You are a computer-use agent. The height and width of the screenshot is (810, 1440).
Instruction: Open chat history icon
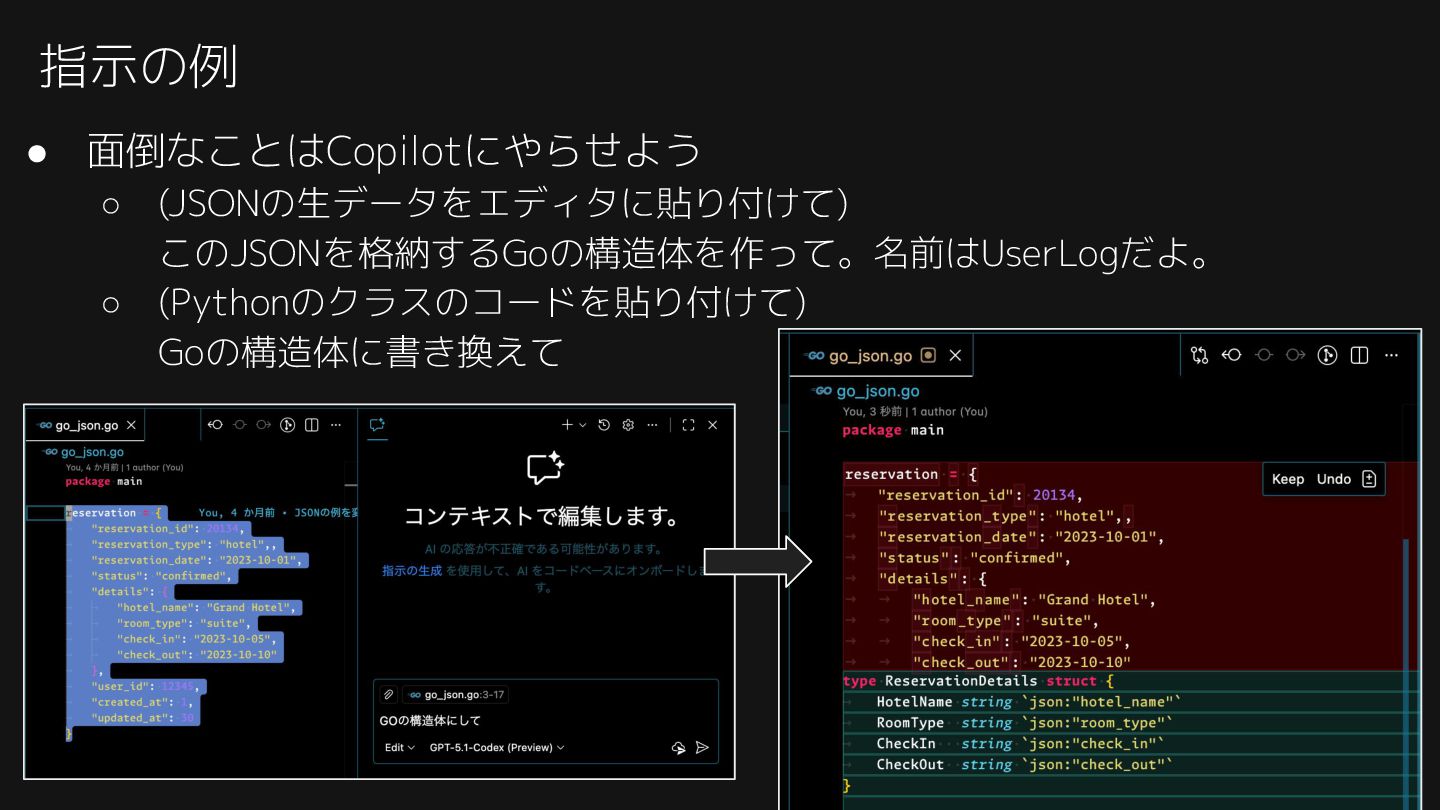[x=604, y=425]
